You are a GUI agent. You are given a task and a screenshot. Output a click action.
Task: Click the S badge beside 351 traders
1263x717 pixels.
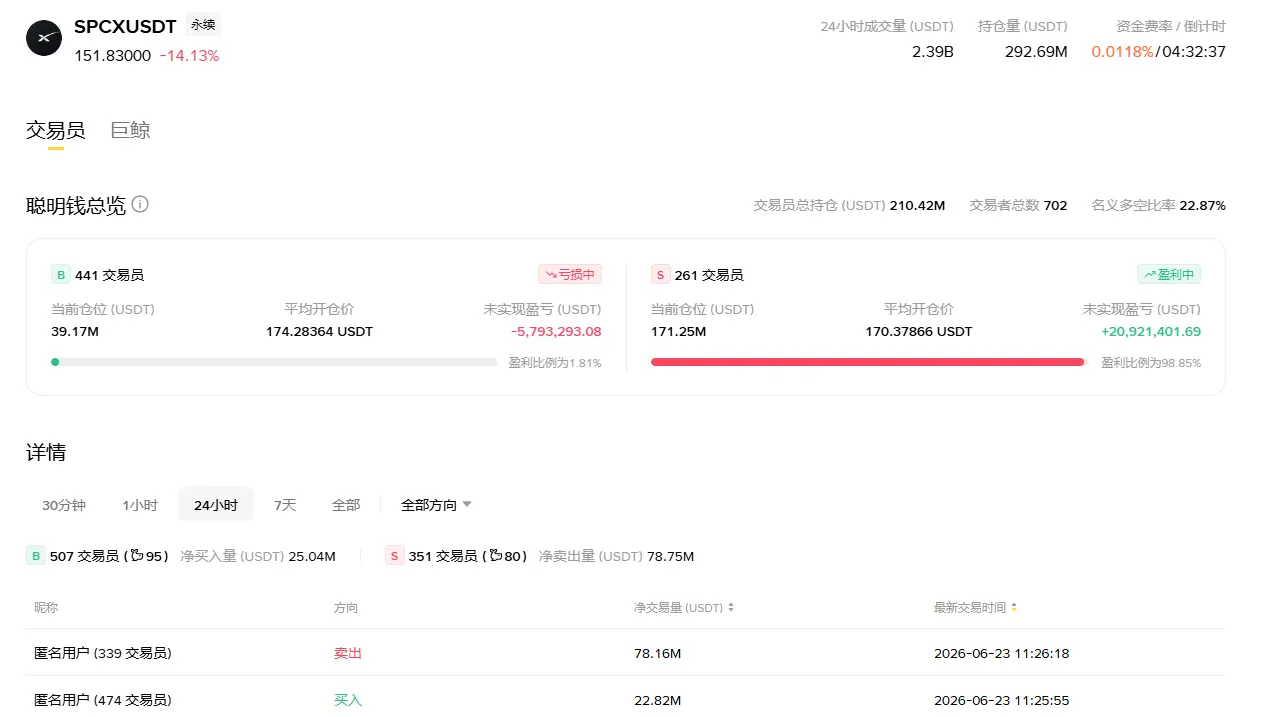(394, 556)
